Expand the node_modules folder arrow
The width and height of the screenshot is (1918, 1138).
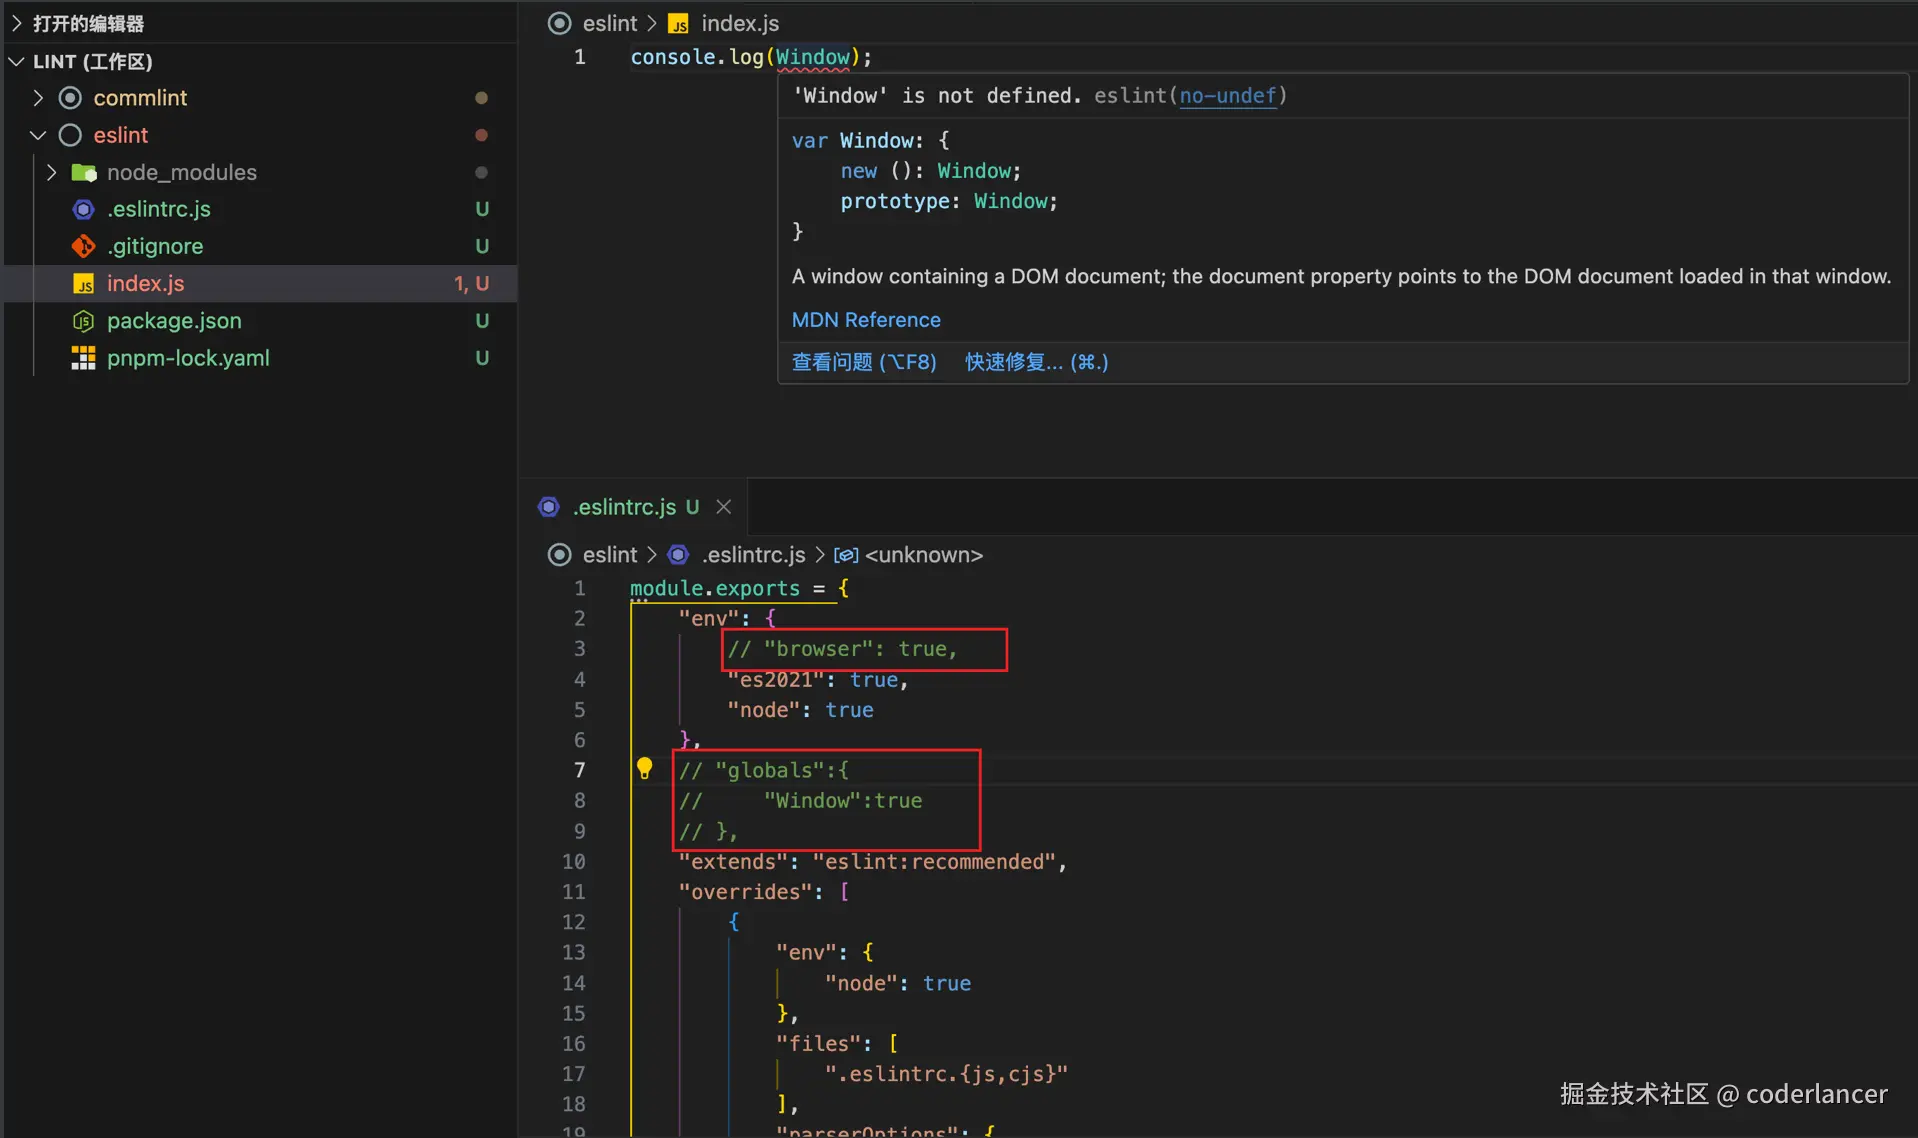tap(52, 172)
